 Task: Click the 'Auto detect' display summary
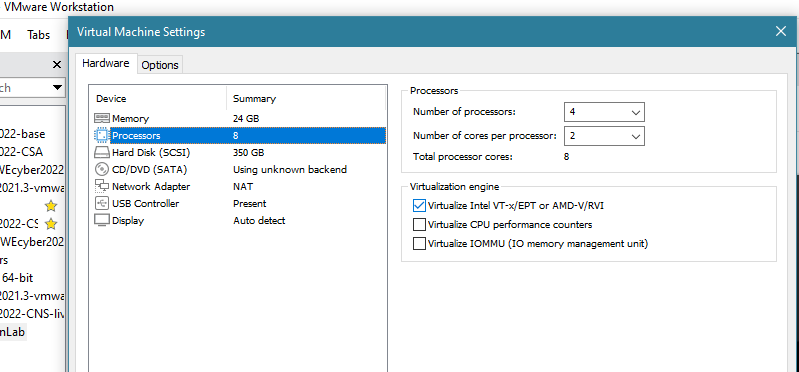pos(259,221)
